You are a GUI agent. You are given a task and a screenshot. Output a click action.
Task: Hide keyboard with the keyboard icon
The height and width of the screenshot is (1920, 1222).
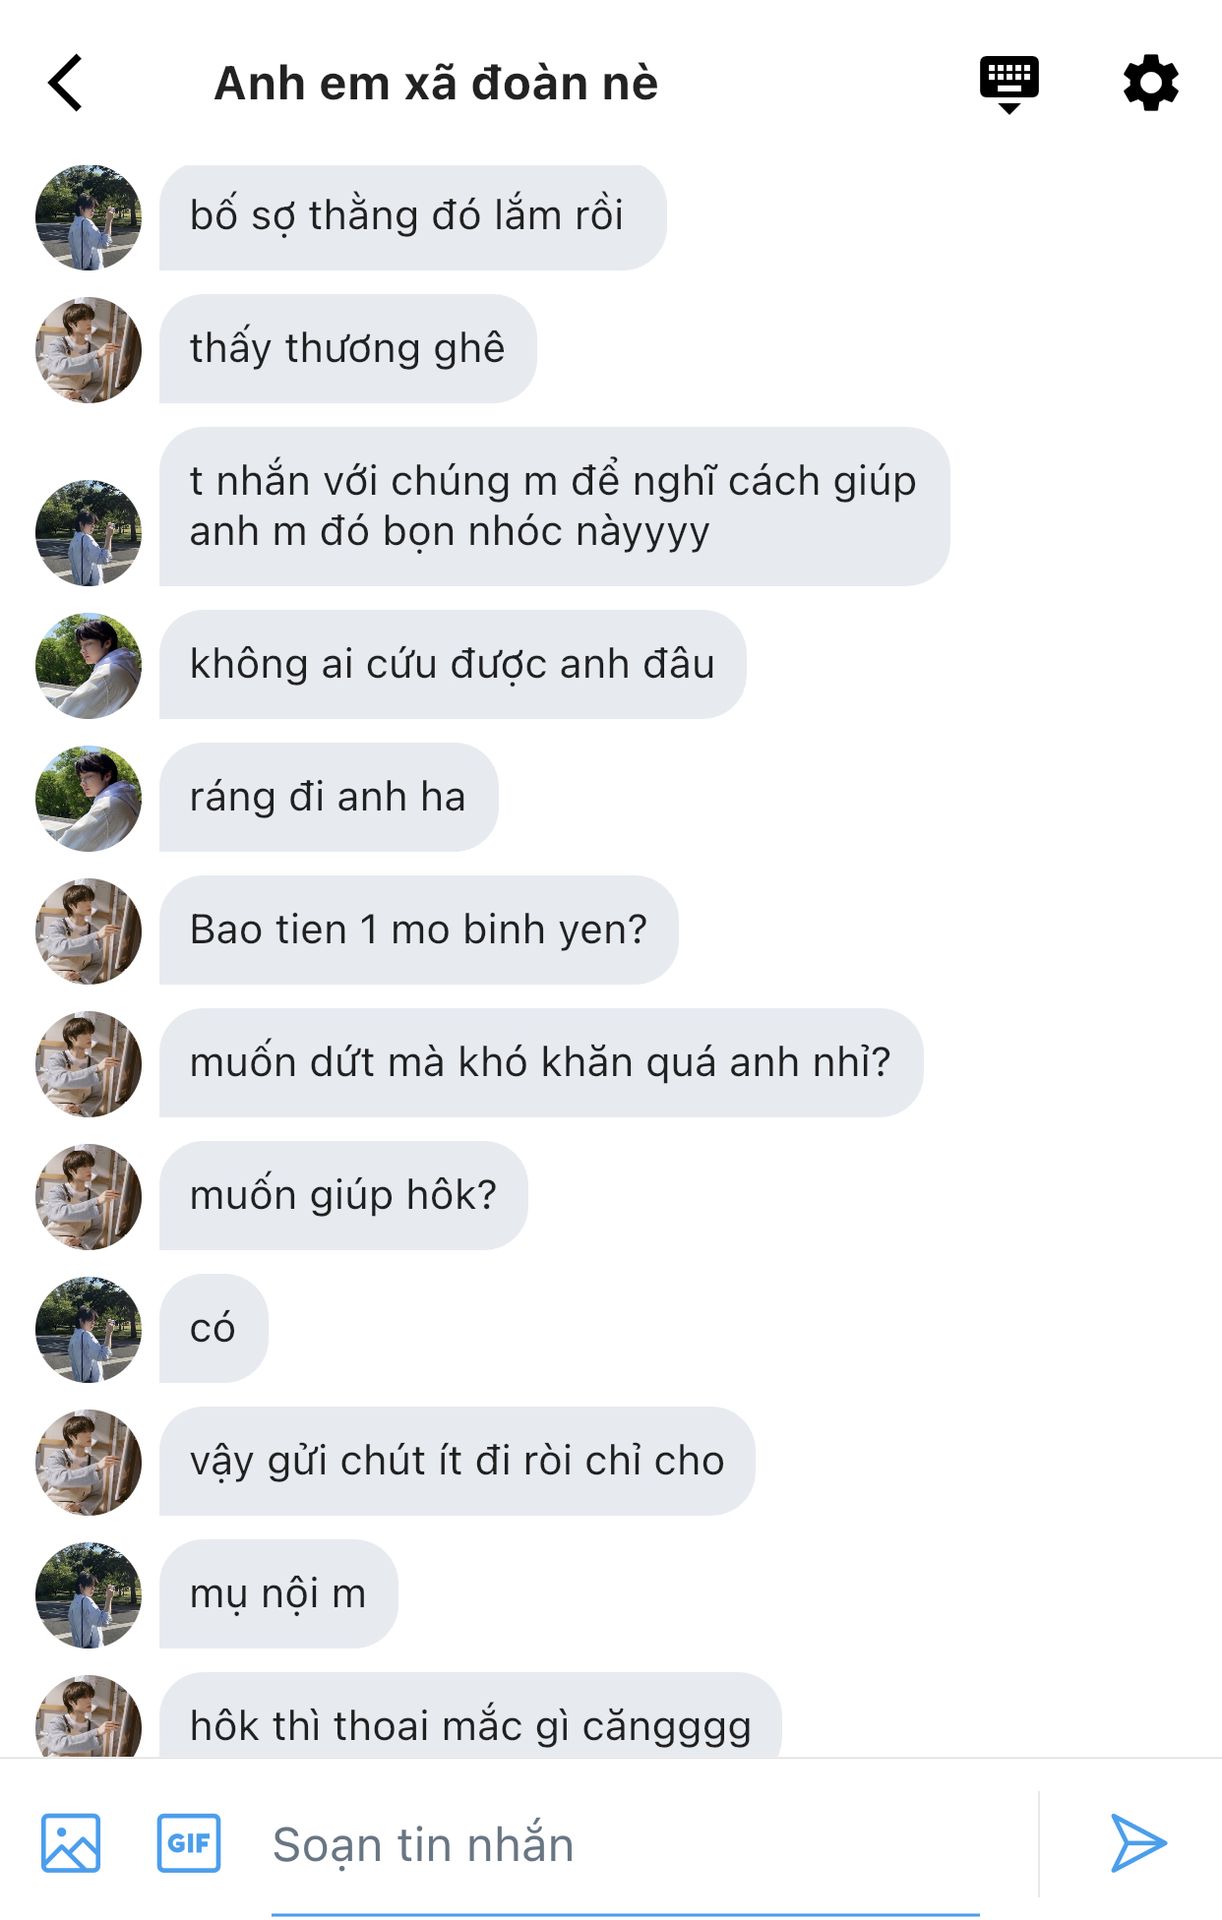pos(1009,84)
